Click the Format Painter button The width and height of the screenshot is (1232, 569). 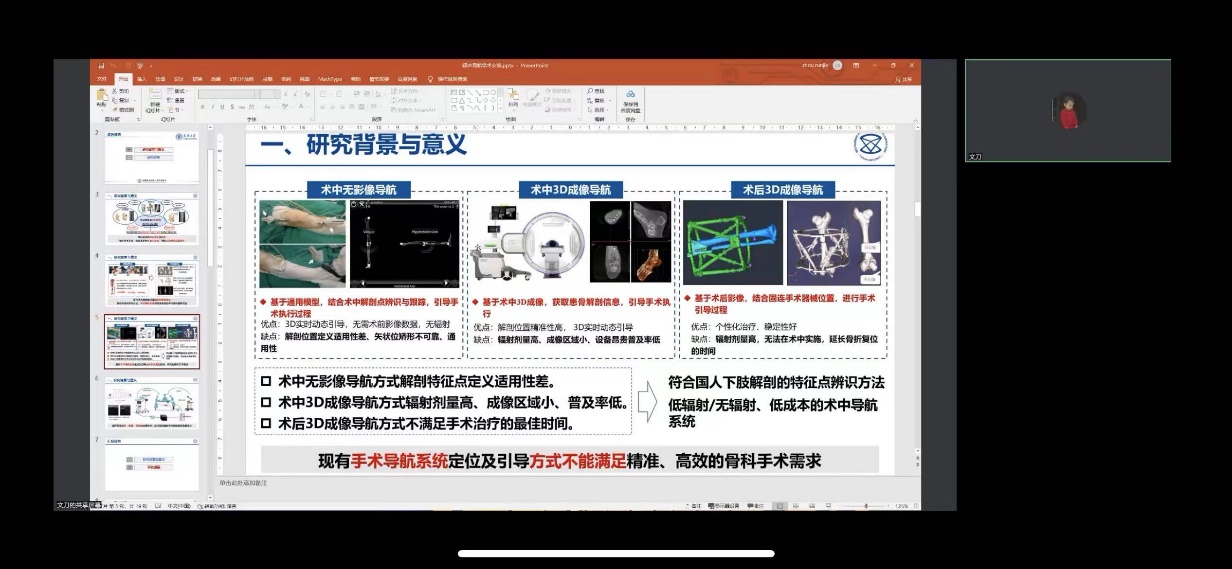tap(124, 109)
